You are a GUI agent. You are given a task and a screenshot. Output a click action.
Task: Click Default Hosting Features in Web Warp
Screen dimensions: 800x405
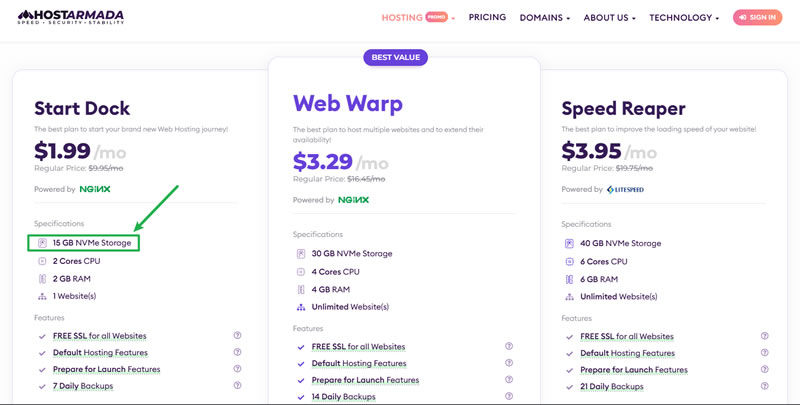(x=359, y=363)
